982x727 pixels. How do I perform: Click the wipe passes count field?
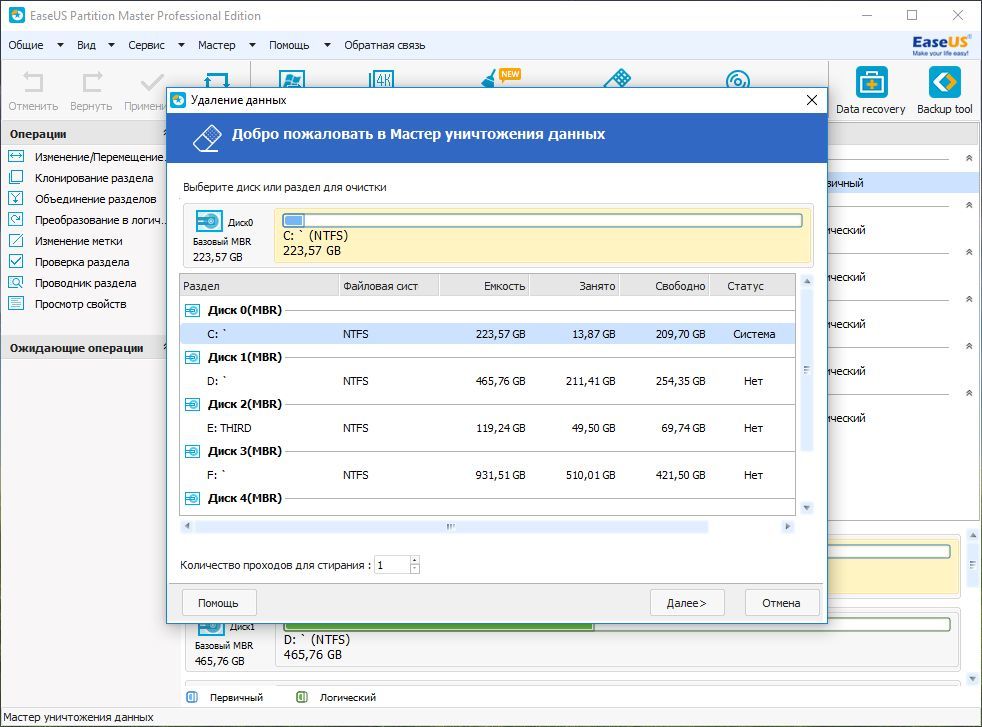[x=391, y=565]
